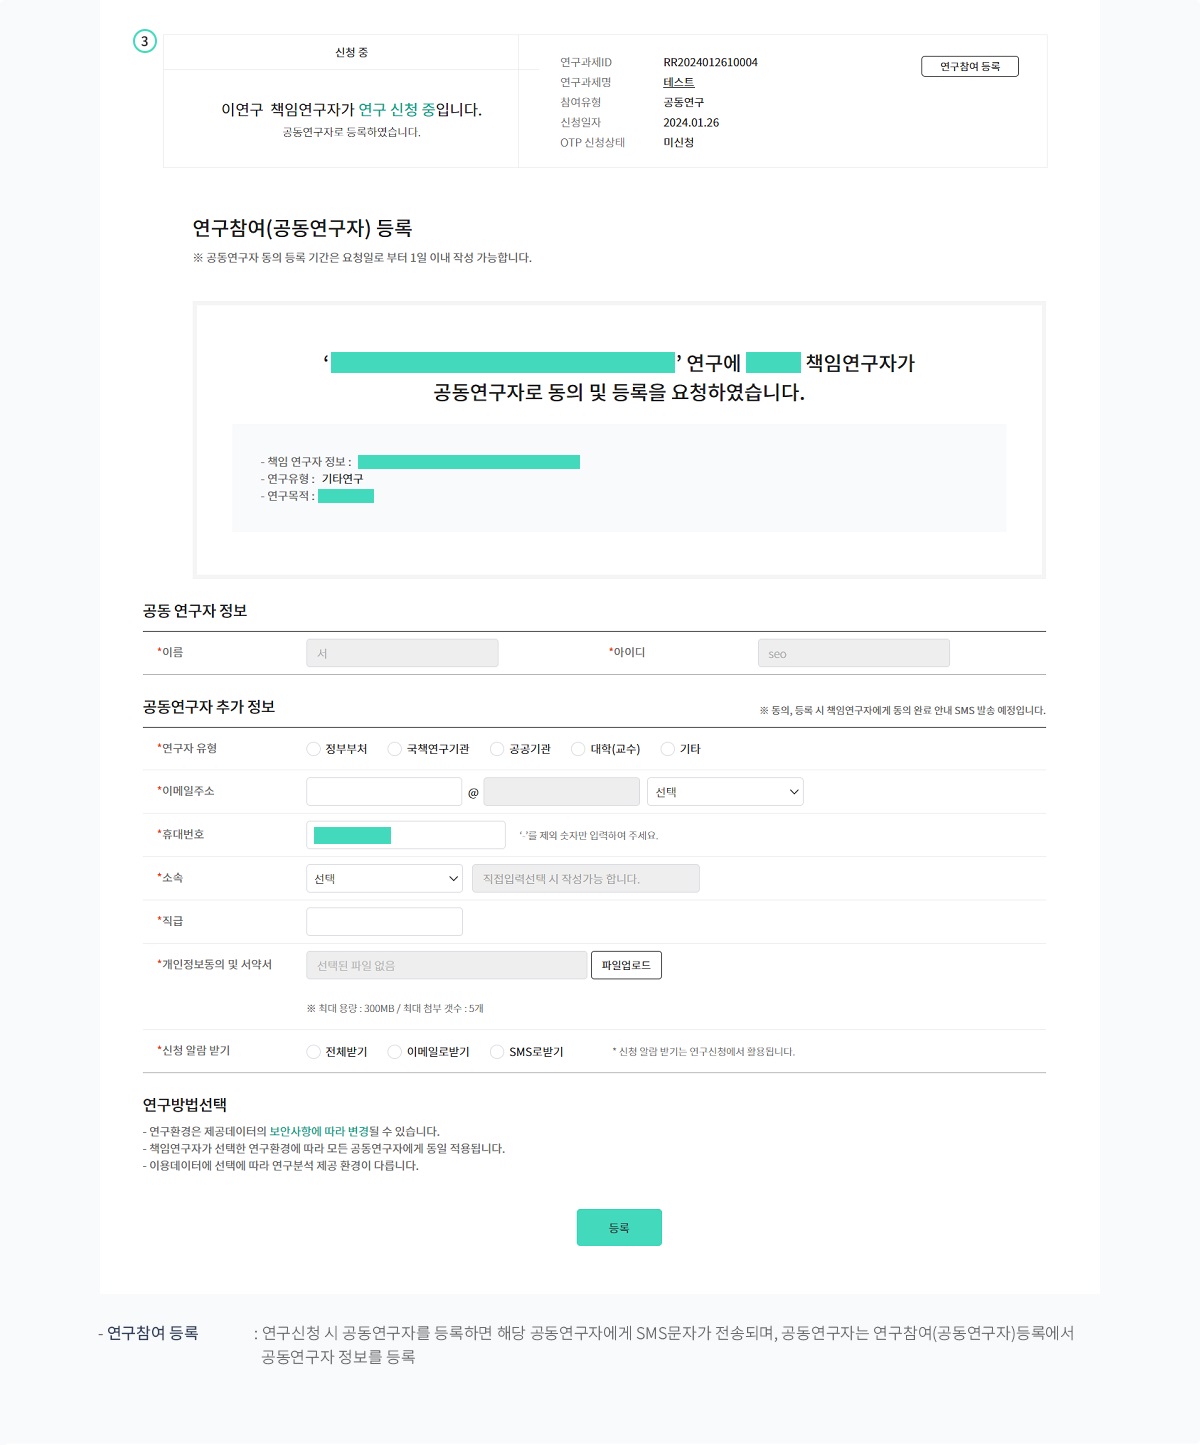1200x1445 pixels.
Task: Select 기타 researcher type
Action: [x=668, y=749]
